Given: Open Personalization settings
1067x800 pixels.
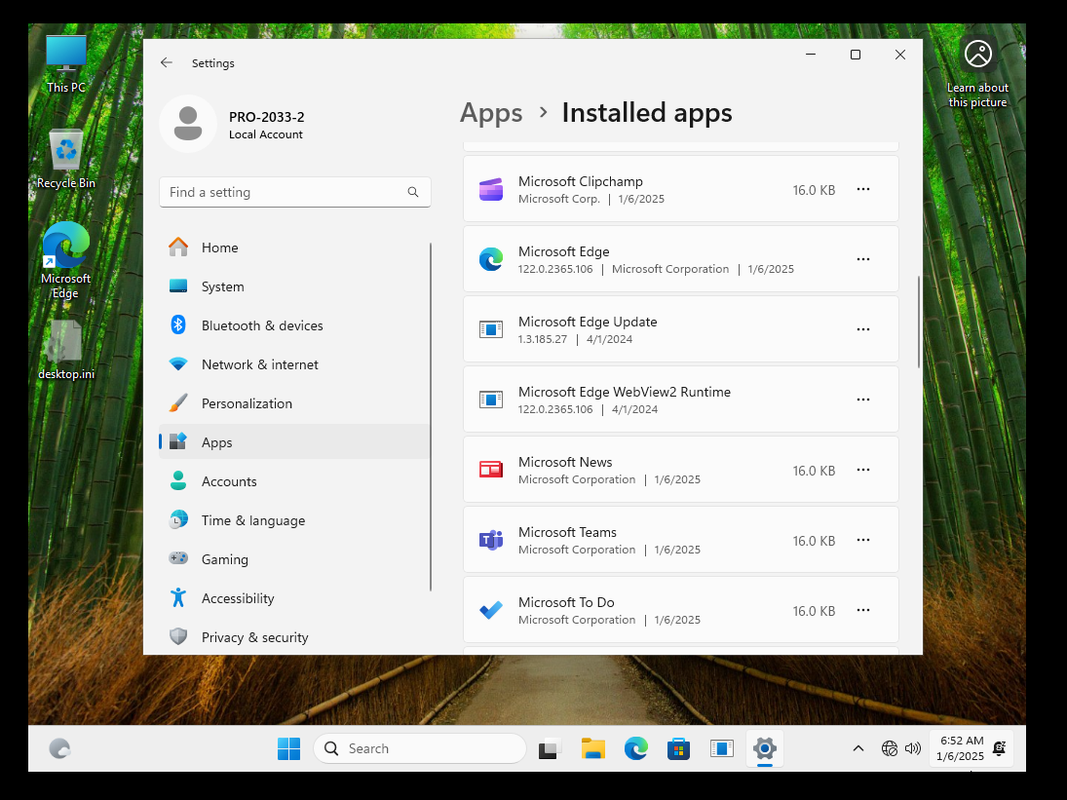Looking at the screenshot, I should coord(294,403).
